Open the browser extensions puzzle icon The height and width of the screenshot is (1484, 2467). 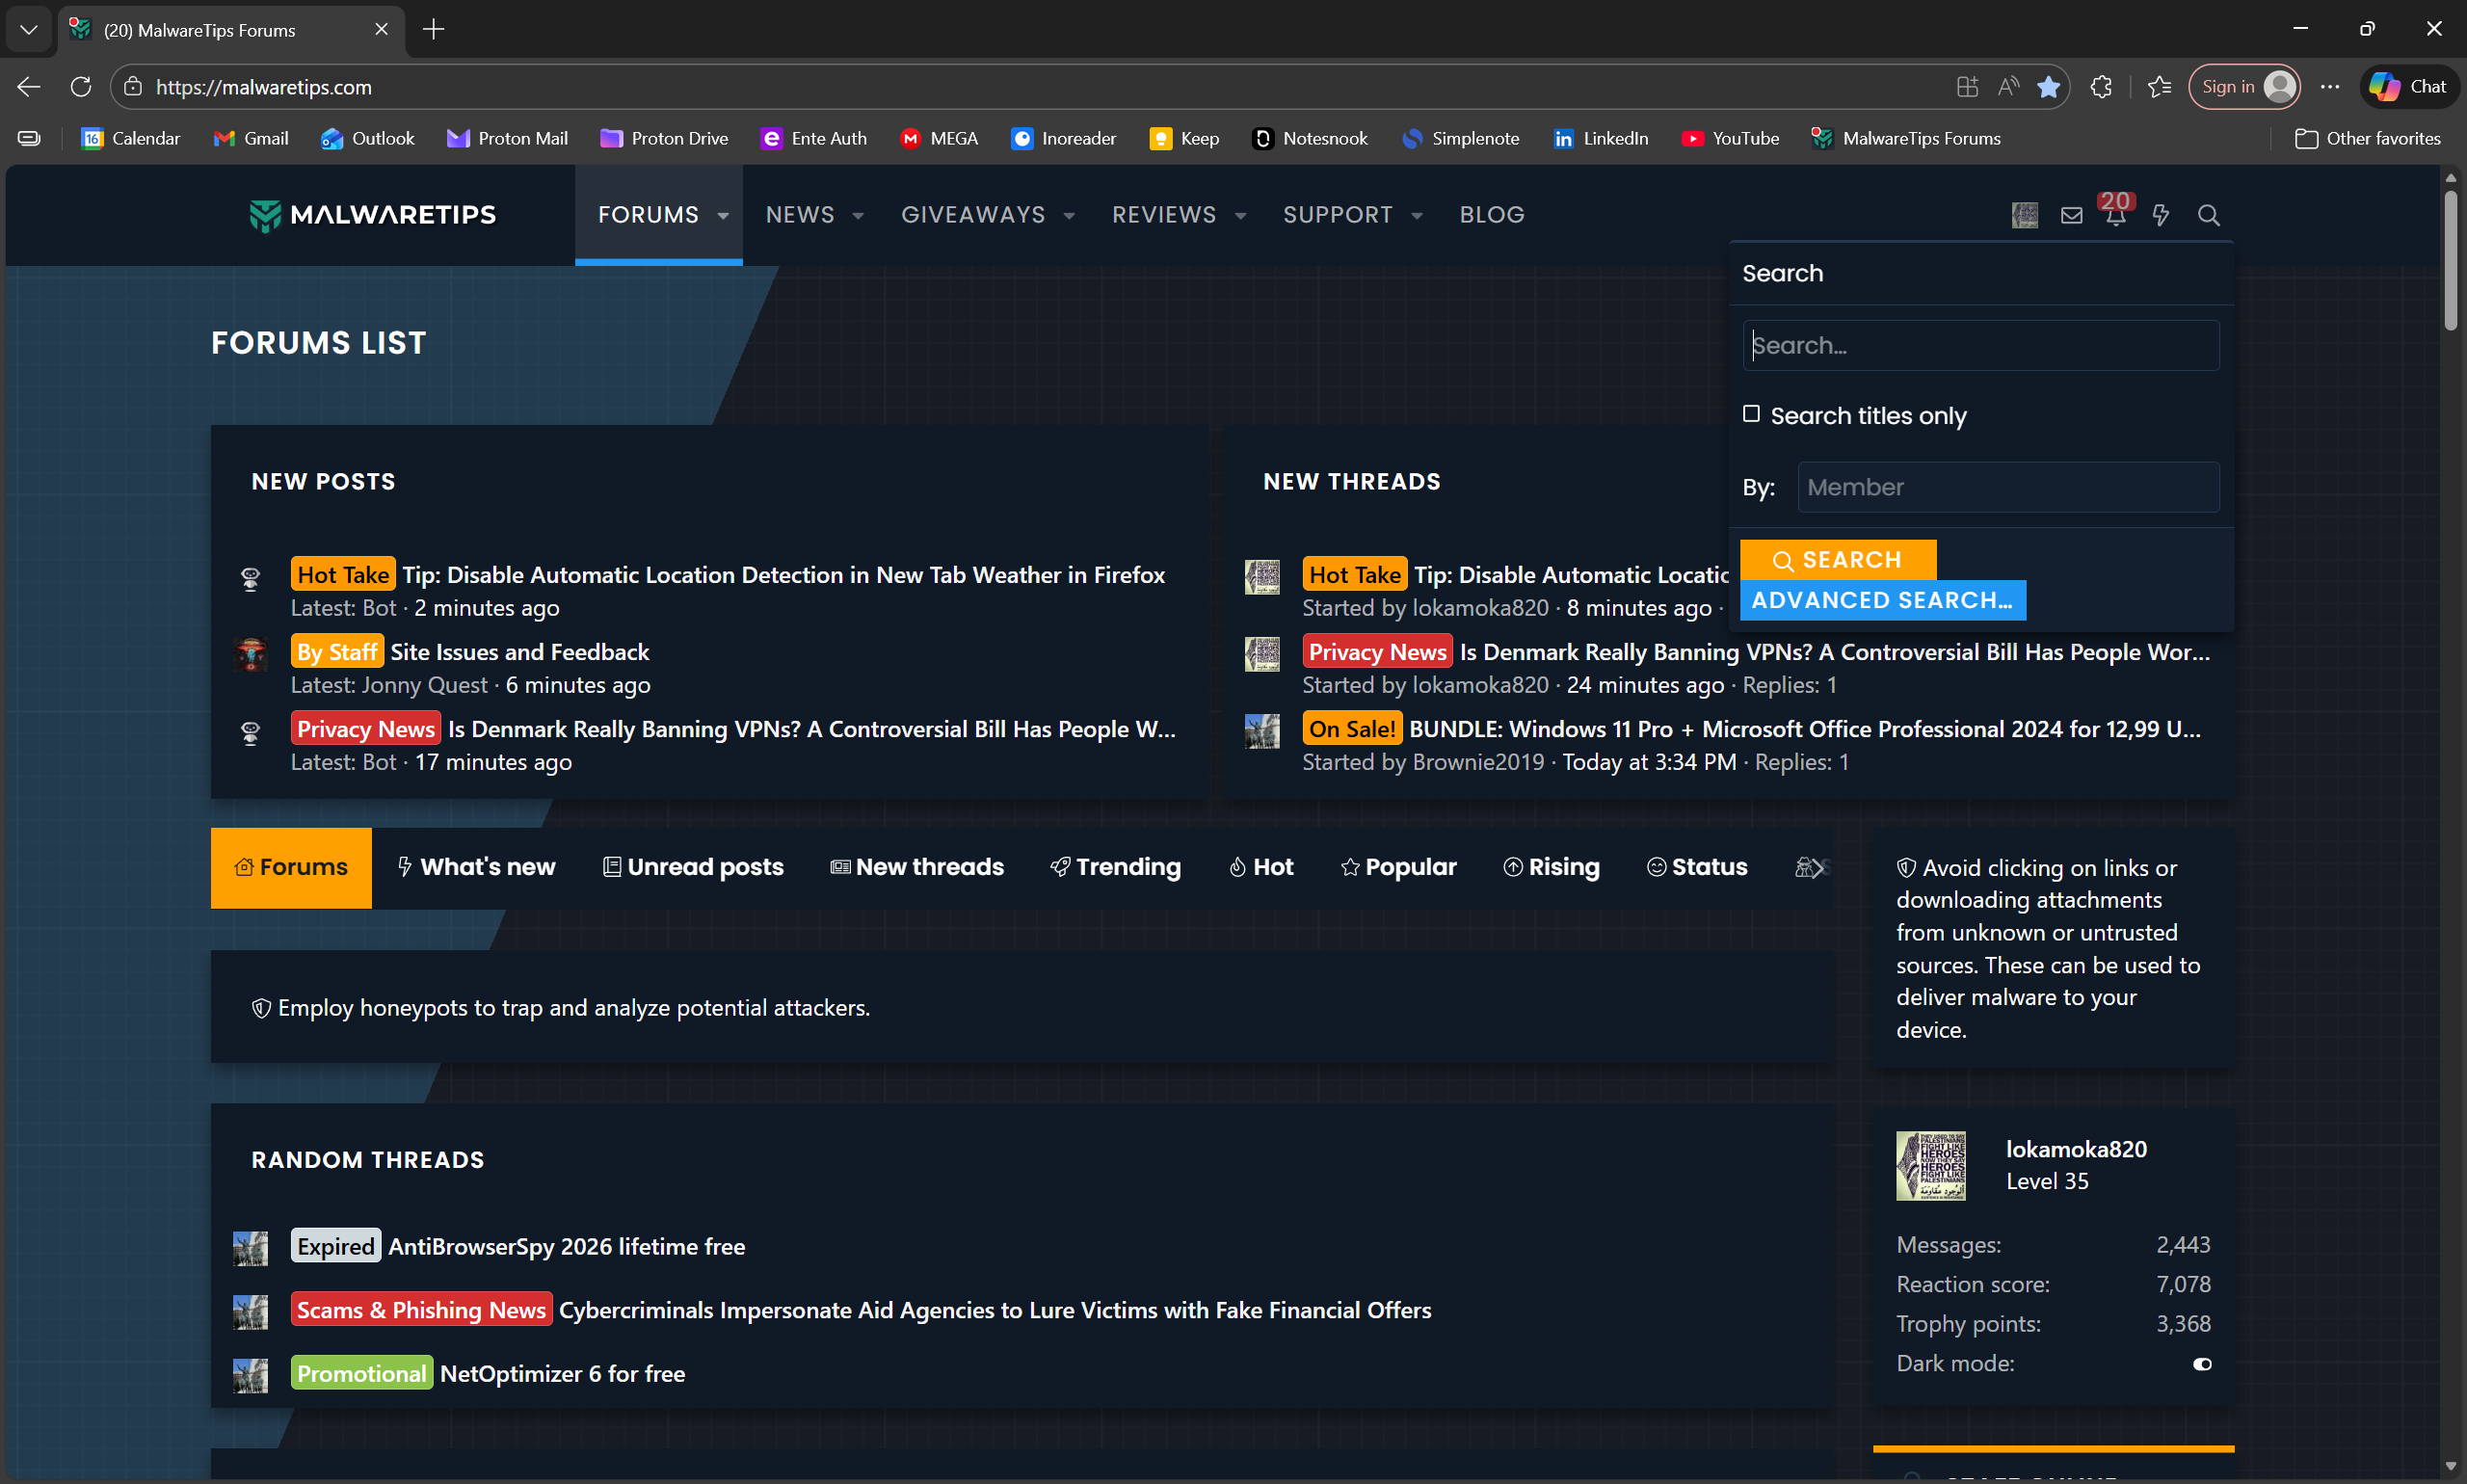point(2100,87)
